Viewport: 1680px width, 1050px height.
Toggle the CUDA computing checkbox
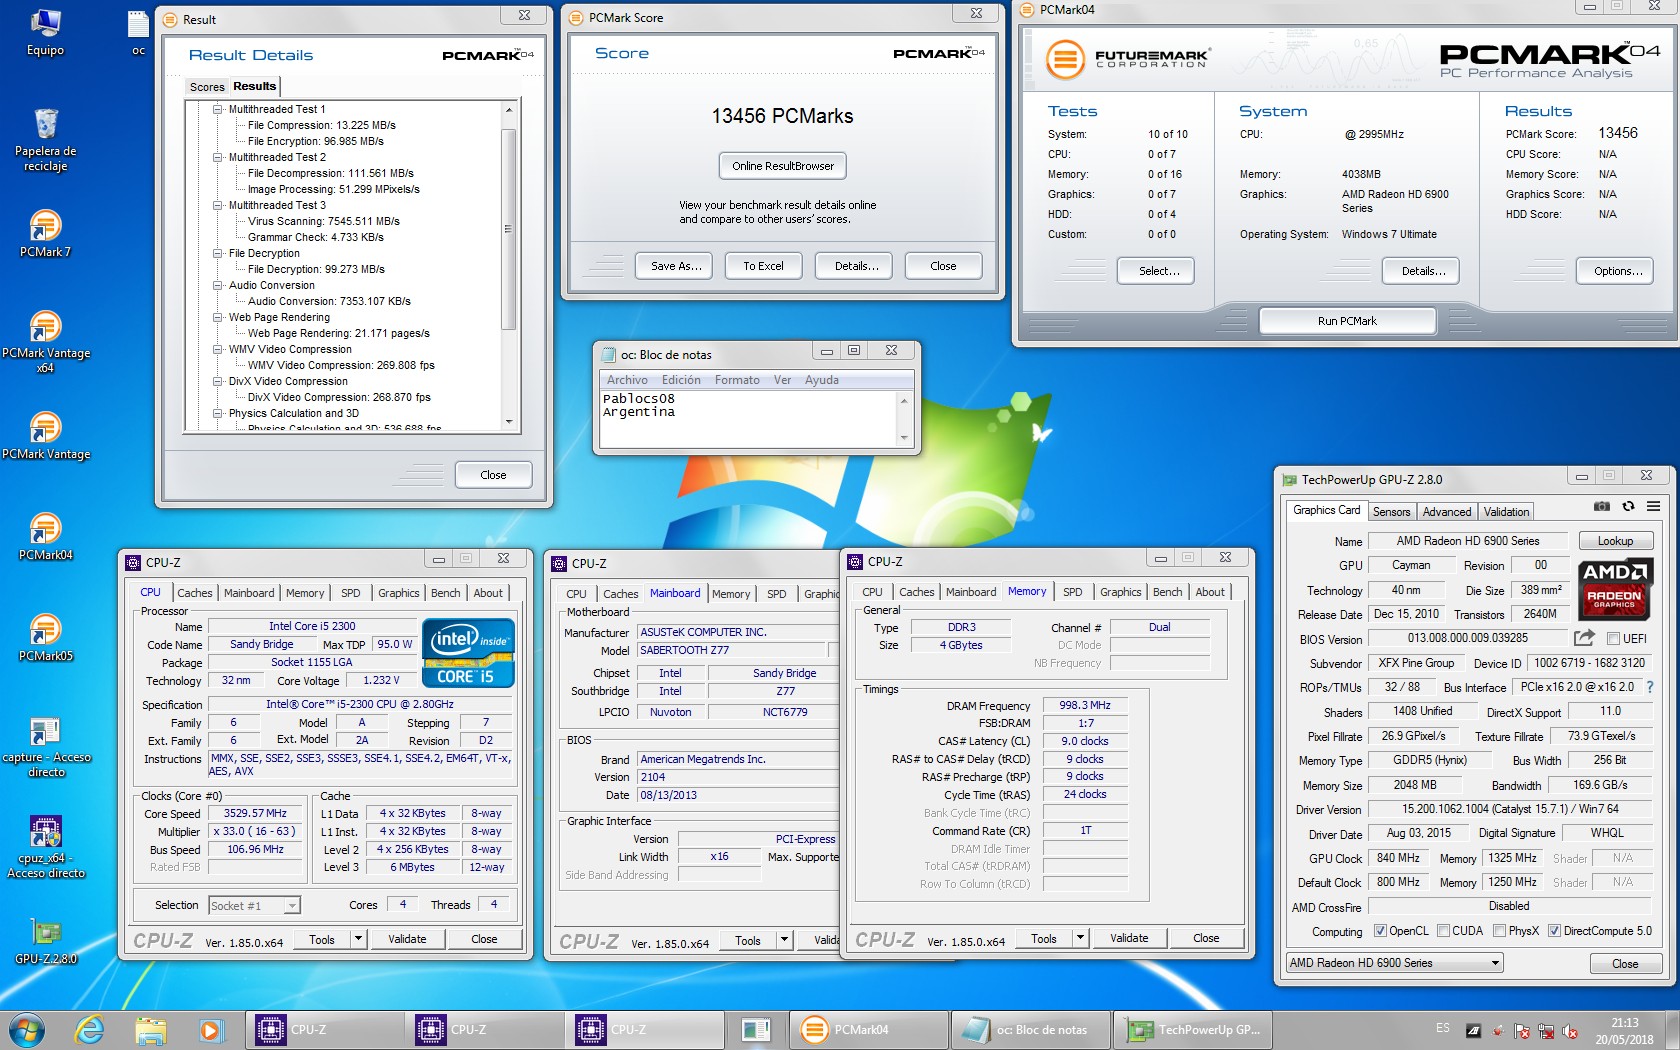(1443, 931)
